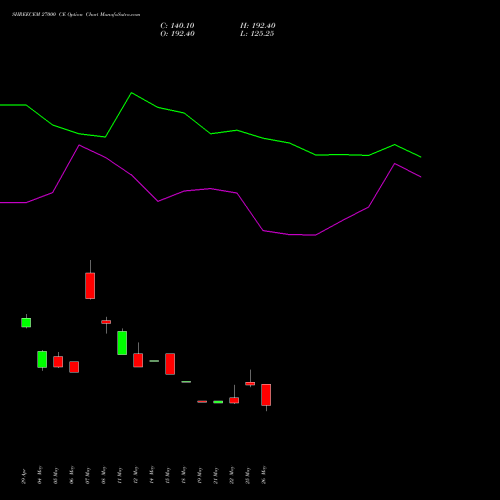Screen dimensions: 500x500
Task: Click the red candle for 05 May
Action: coord(58,362)
